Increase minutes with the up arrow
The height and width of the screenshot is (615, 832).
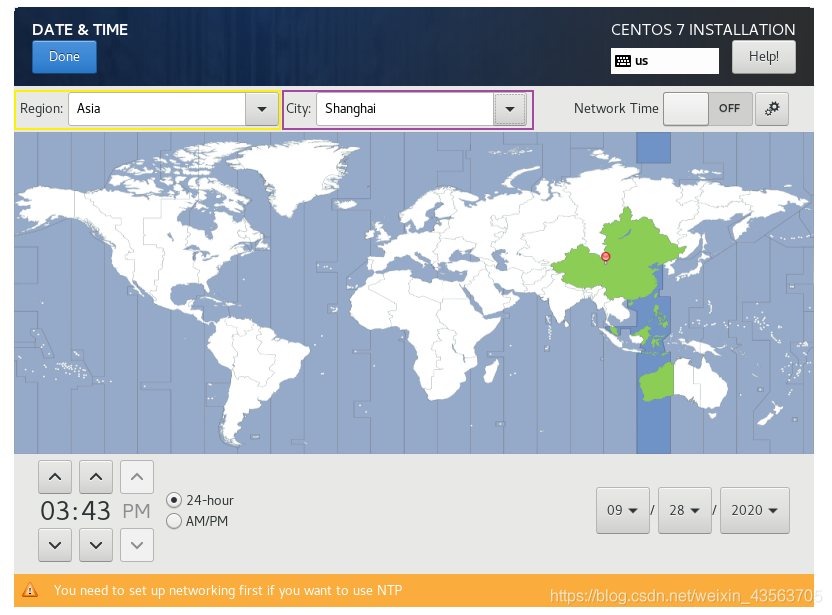click(x=96, y=477)
